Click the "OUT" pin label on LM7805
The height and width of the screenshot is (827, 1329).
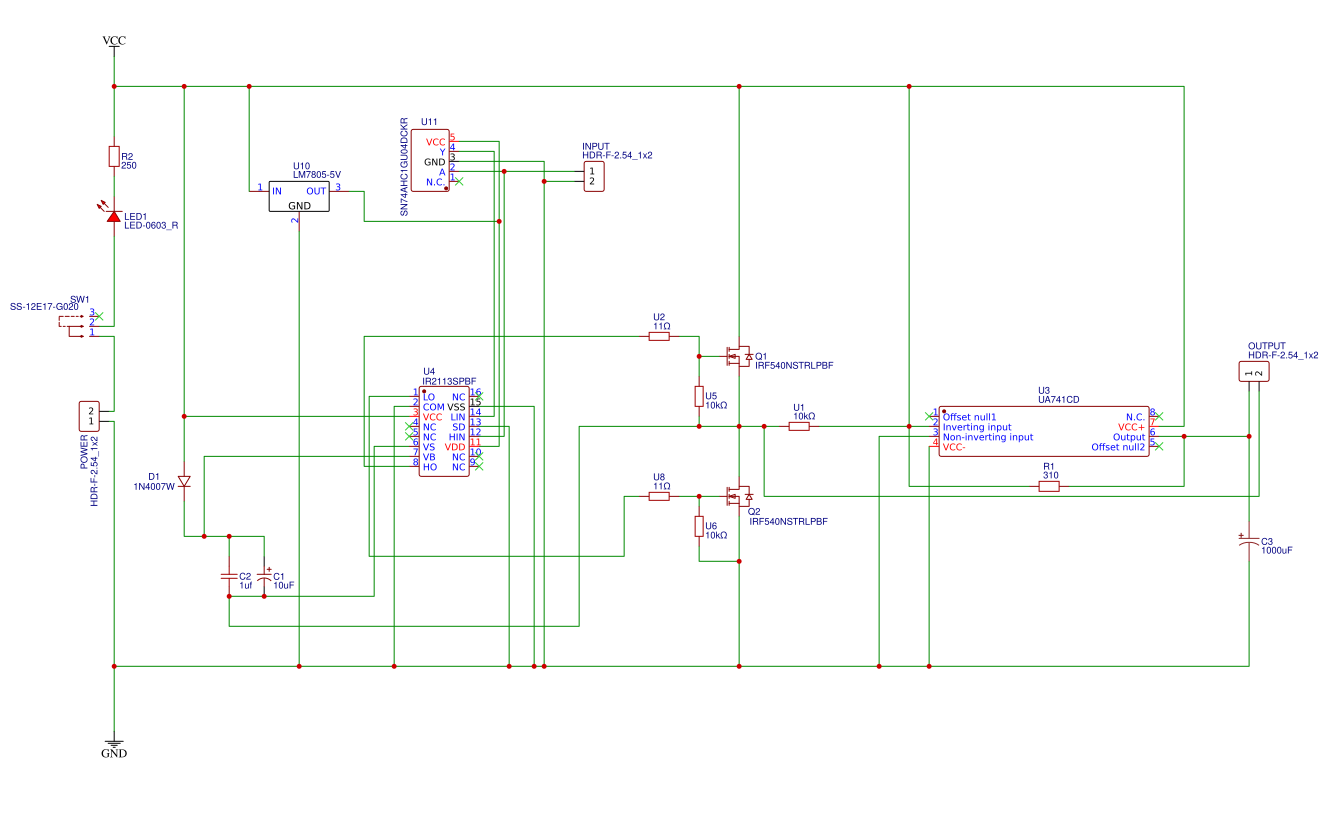(x=316, y=191)
